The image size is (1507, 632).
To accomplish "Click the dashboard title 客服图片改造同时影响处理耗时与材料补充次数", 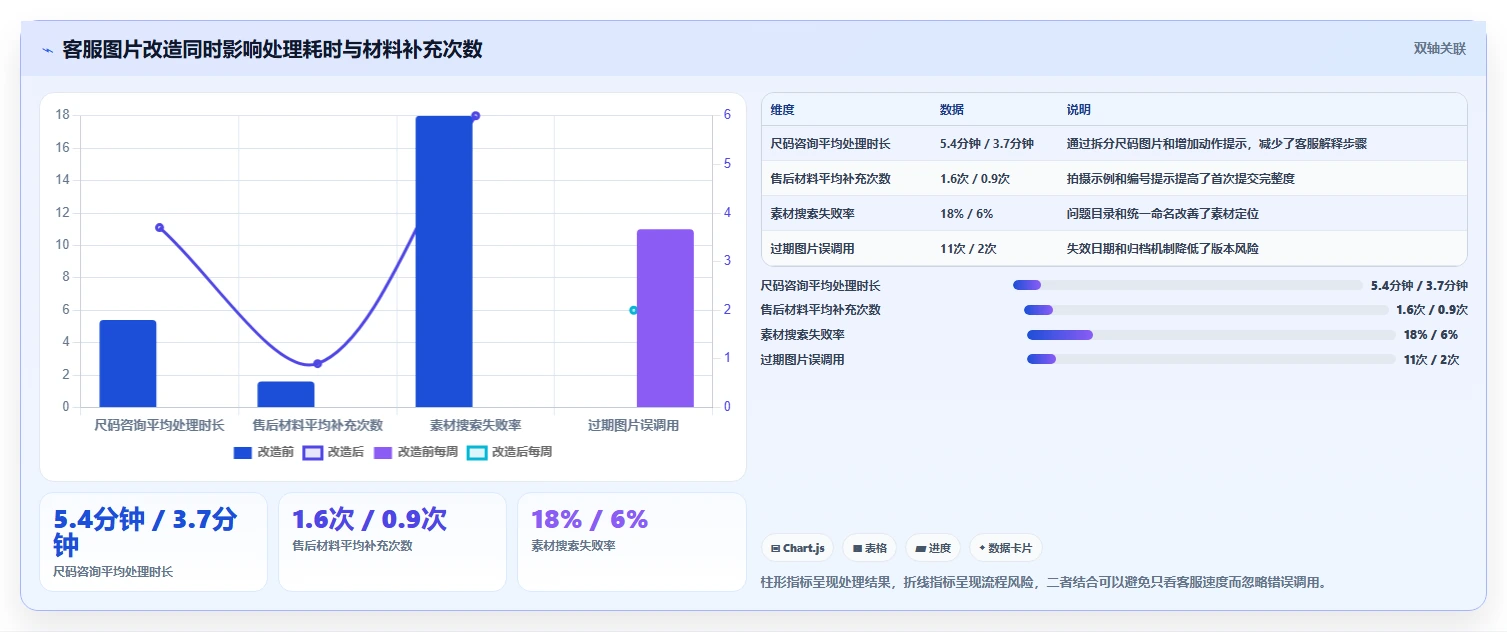I will (272, 49).
